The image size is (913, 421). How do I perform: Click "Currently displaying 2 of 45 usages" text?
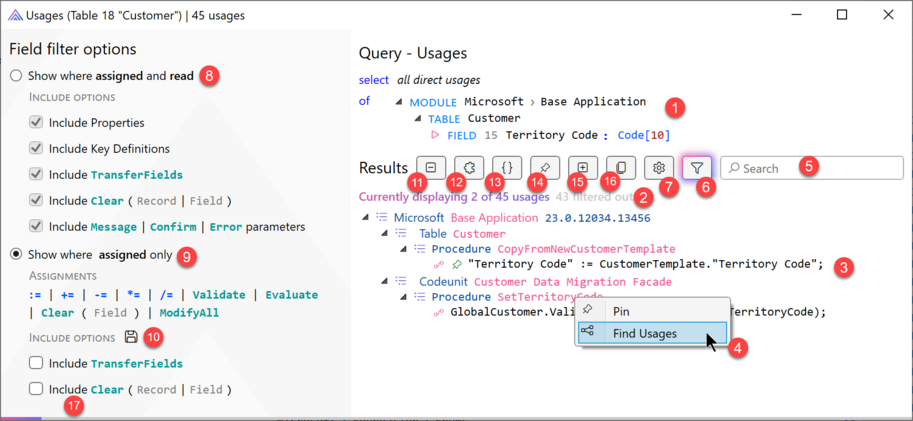(454, 197)
